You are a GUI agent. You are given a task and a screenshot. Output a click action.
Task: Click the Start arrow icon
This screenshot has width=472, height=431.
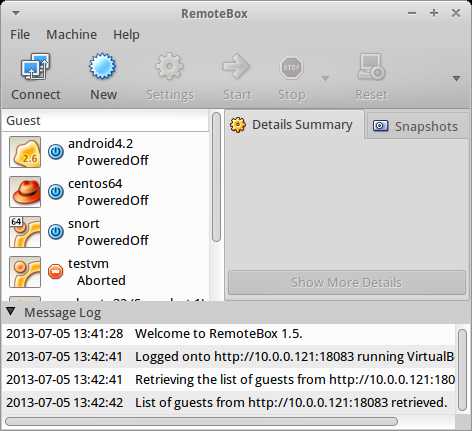coord(236,66)
